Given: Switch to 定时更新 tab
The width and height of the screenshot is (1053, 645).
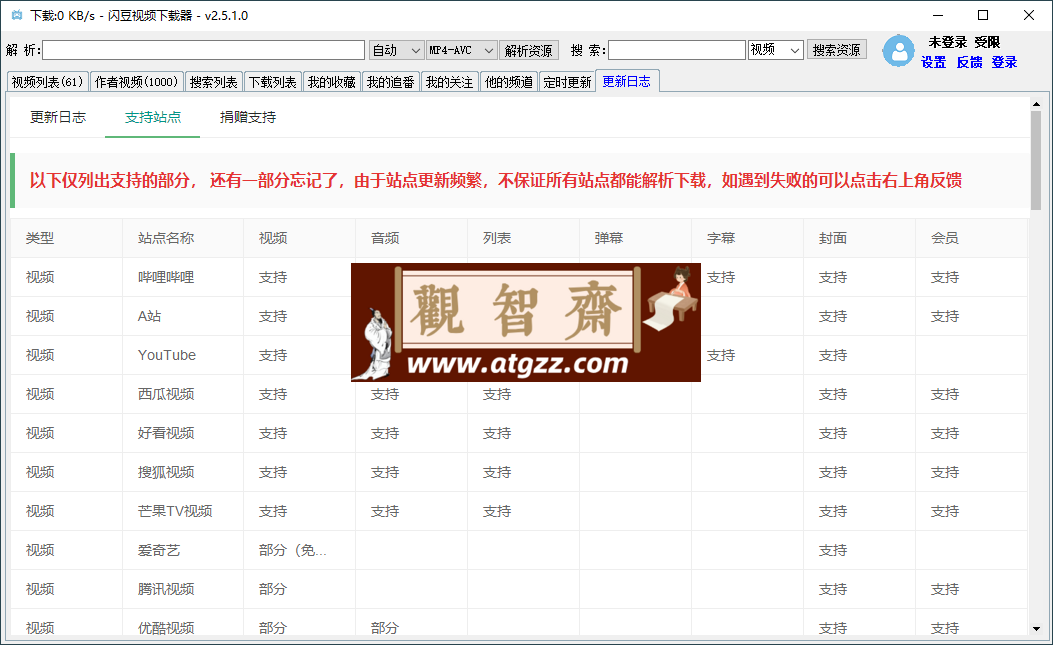Looking at the screenshot, I should click(x=567, y=82).
